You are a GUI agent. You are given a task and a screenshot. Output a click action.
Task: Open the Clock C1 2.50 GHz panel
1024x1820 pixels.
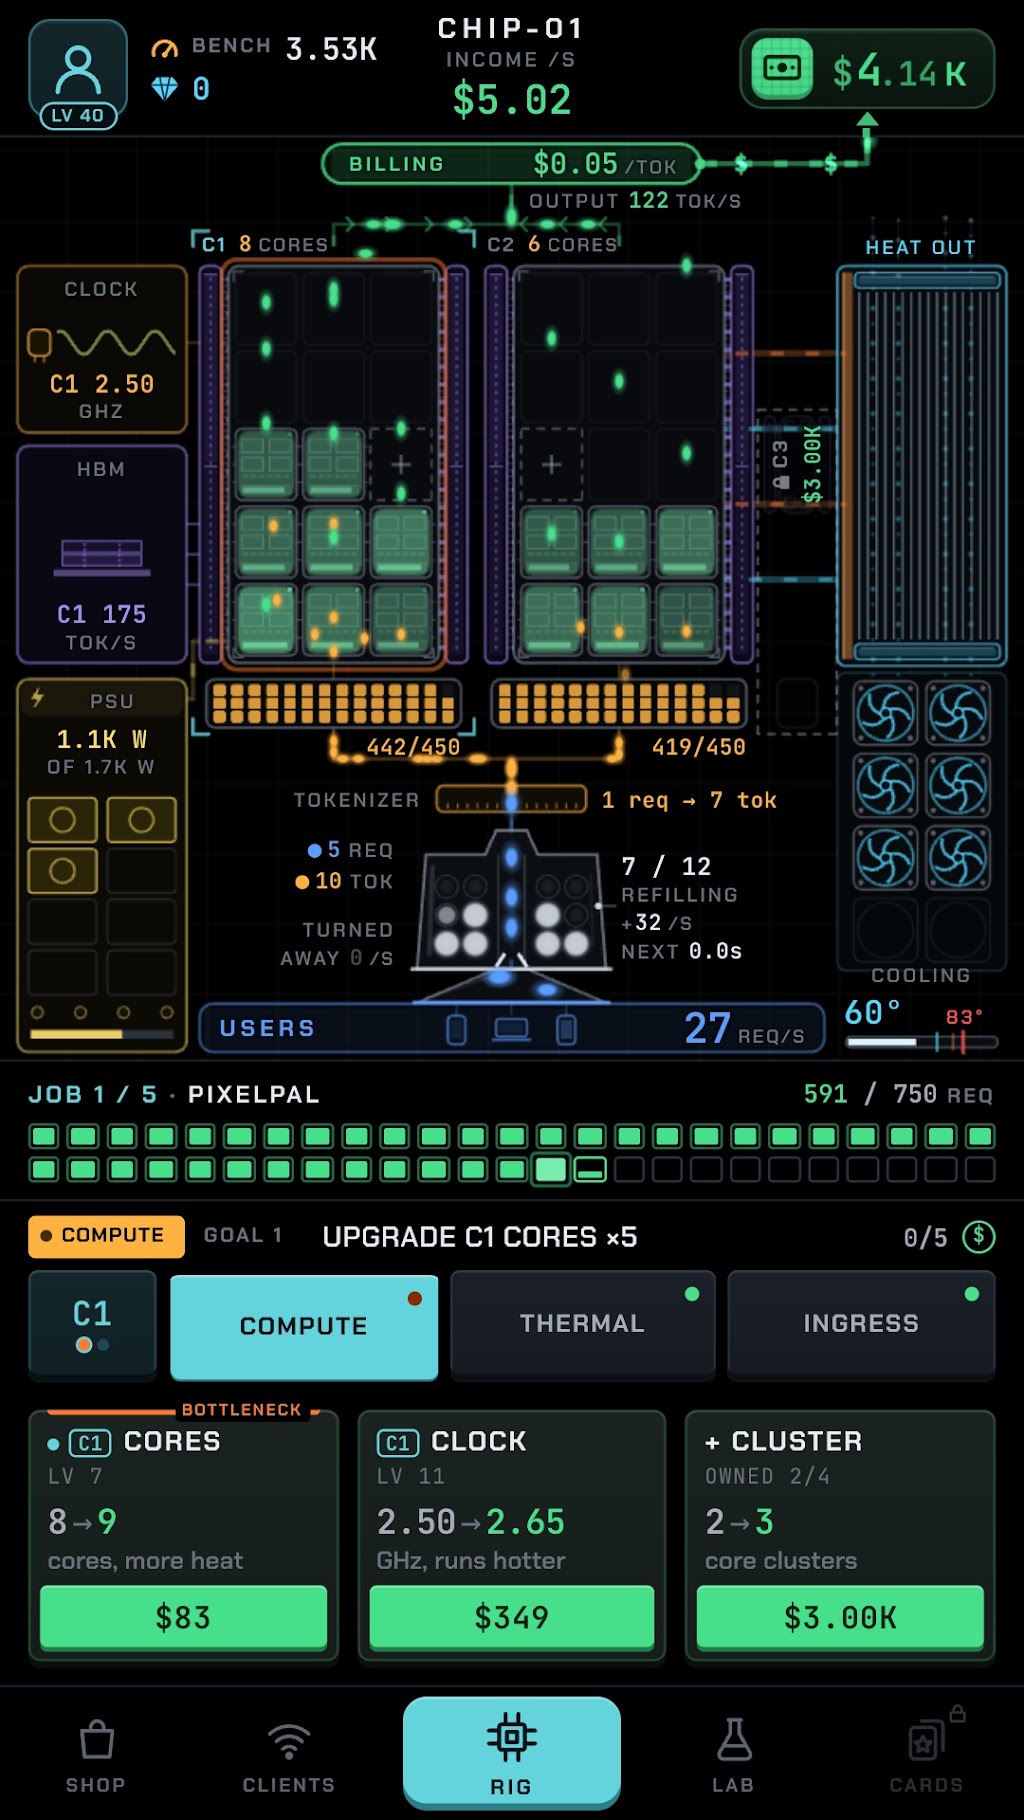[x=102, y=349]
